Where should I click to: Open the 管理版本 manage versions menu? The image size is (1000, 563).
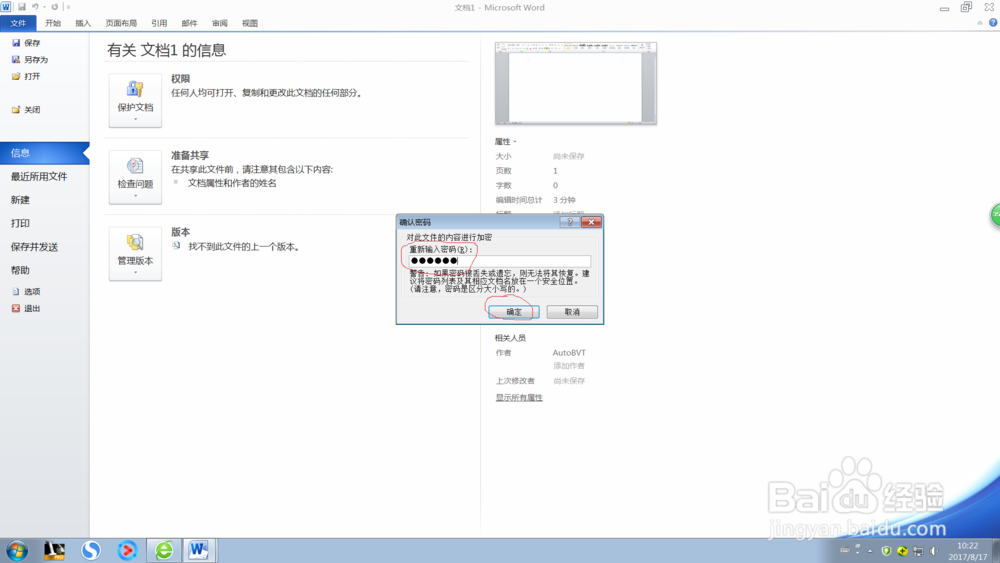135,254
